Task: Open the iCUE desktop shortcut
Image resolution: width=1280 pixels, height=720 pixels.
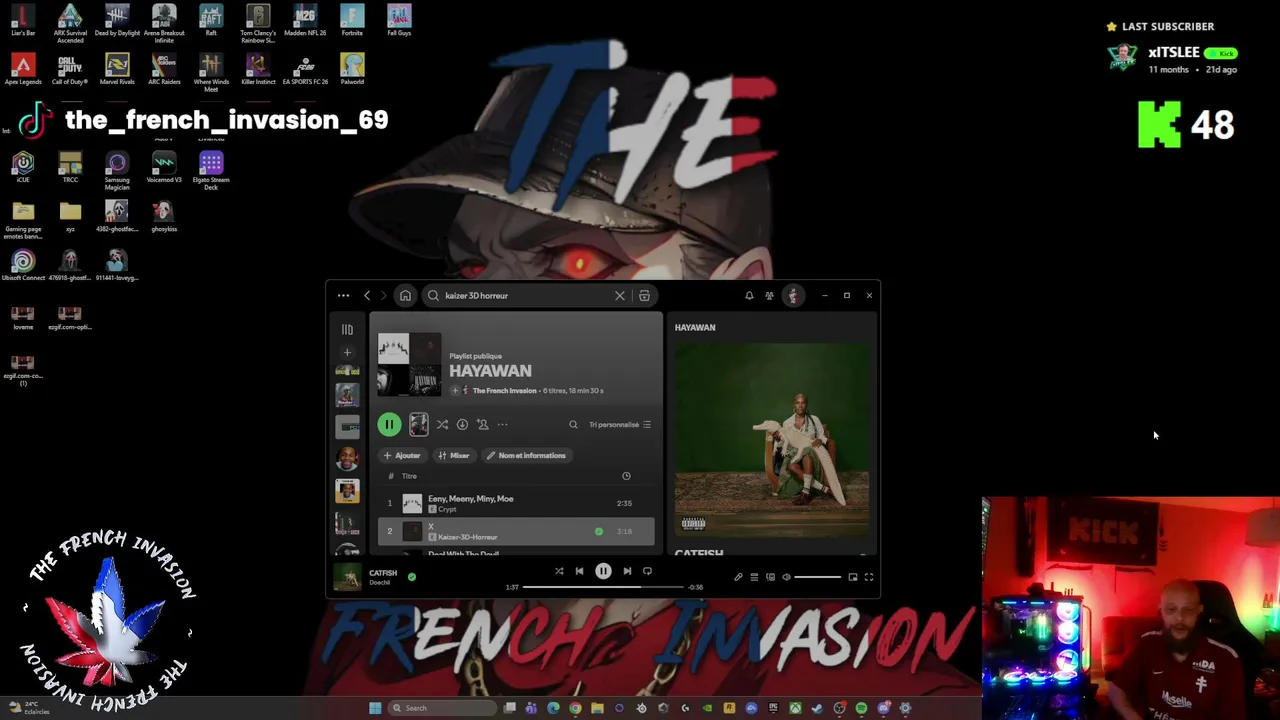Action: [23, 167]
